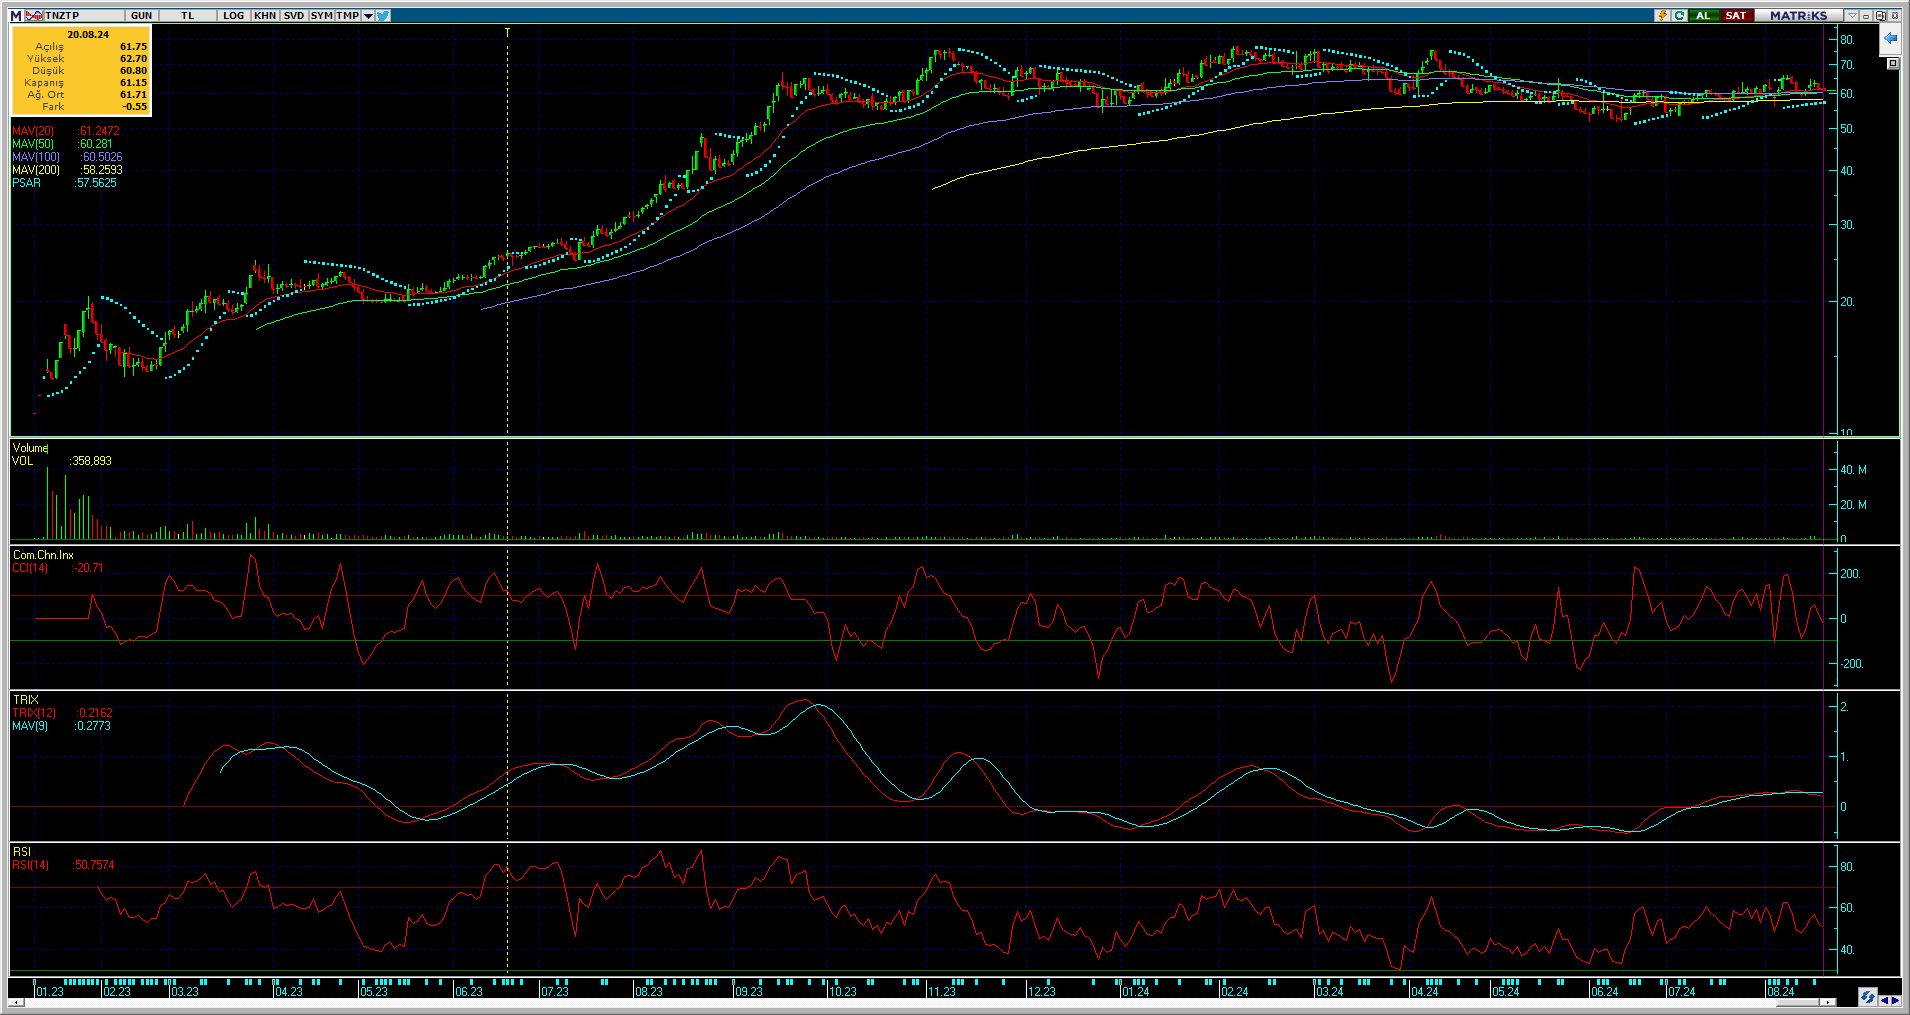Click the blue left arrow panel icon
This screenshot has height=1015, width=1910.
[x=1890, y=38]
